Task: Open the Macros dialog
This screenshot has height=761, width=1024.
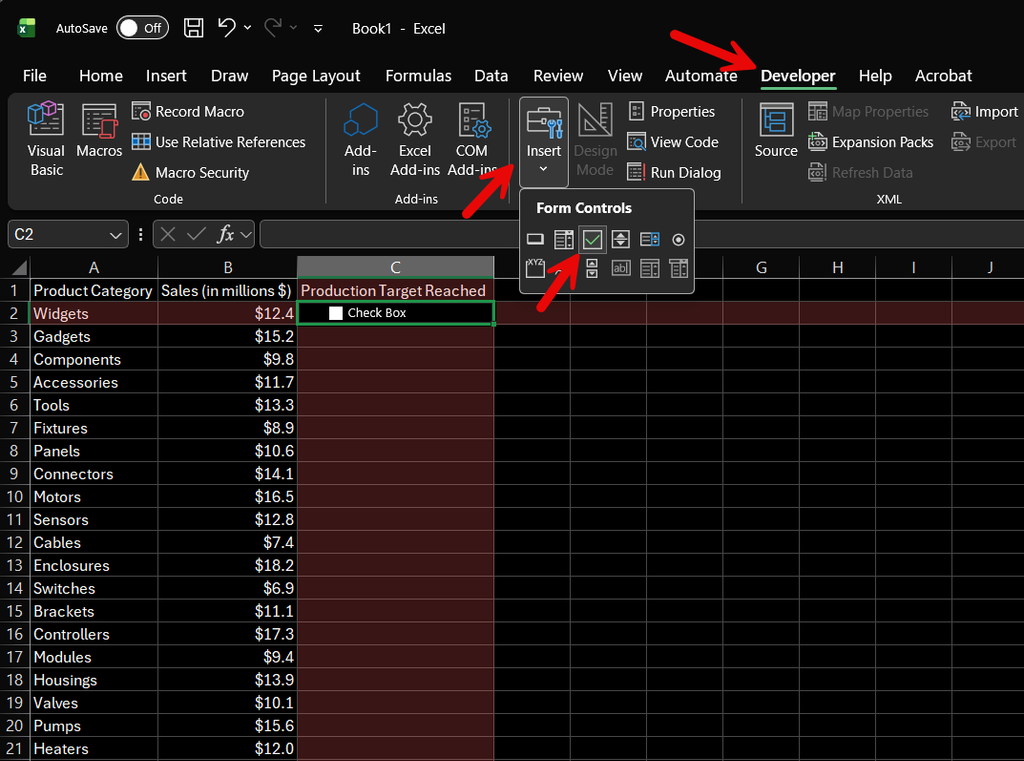Action: [x=99, y=131]
